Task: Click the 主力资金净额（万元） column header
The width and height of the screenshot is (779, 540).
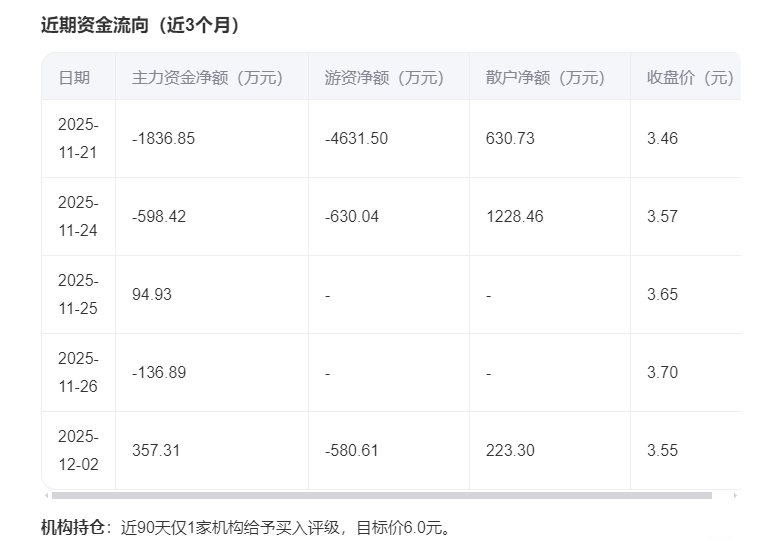Action: tap(207, 77)
